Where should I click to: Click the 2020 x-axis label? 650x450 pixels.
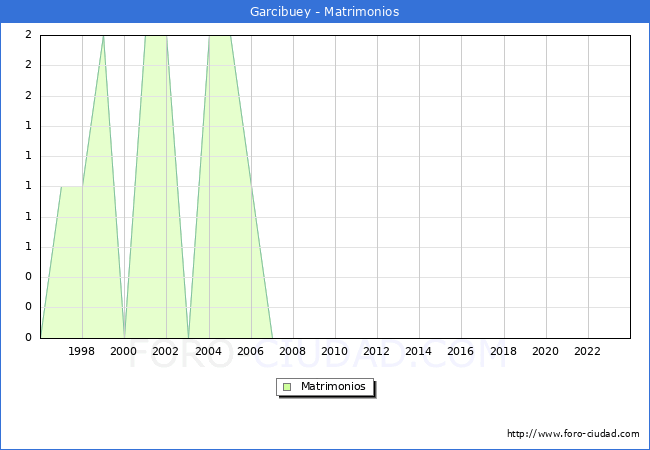pyautogui.click(x=545, y=351)
